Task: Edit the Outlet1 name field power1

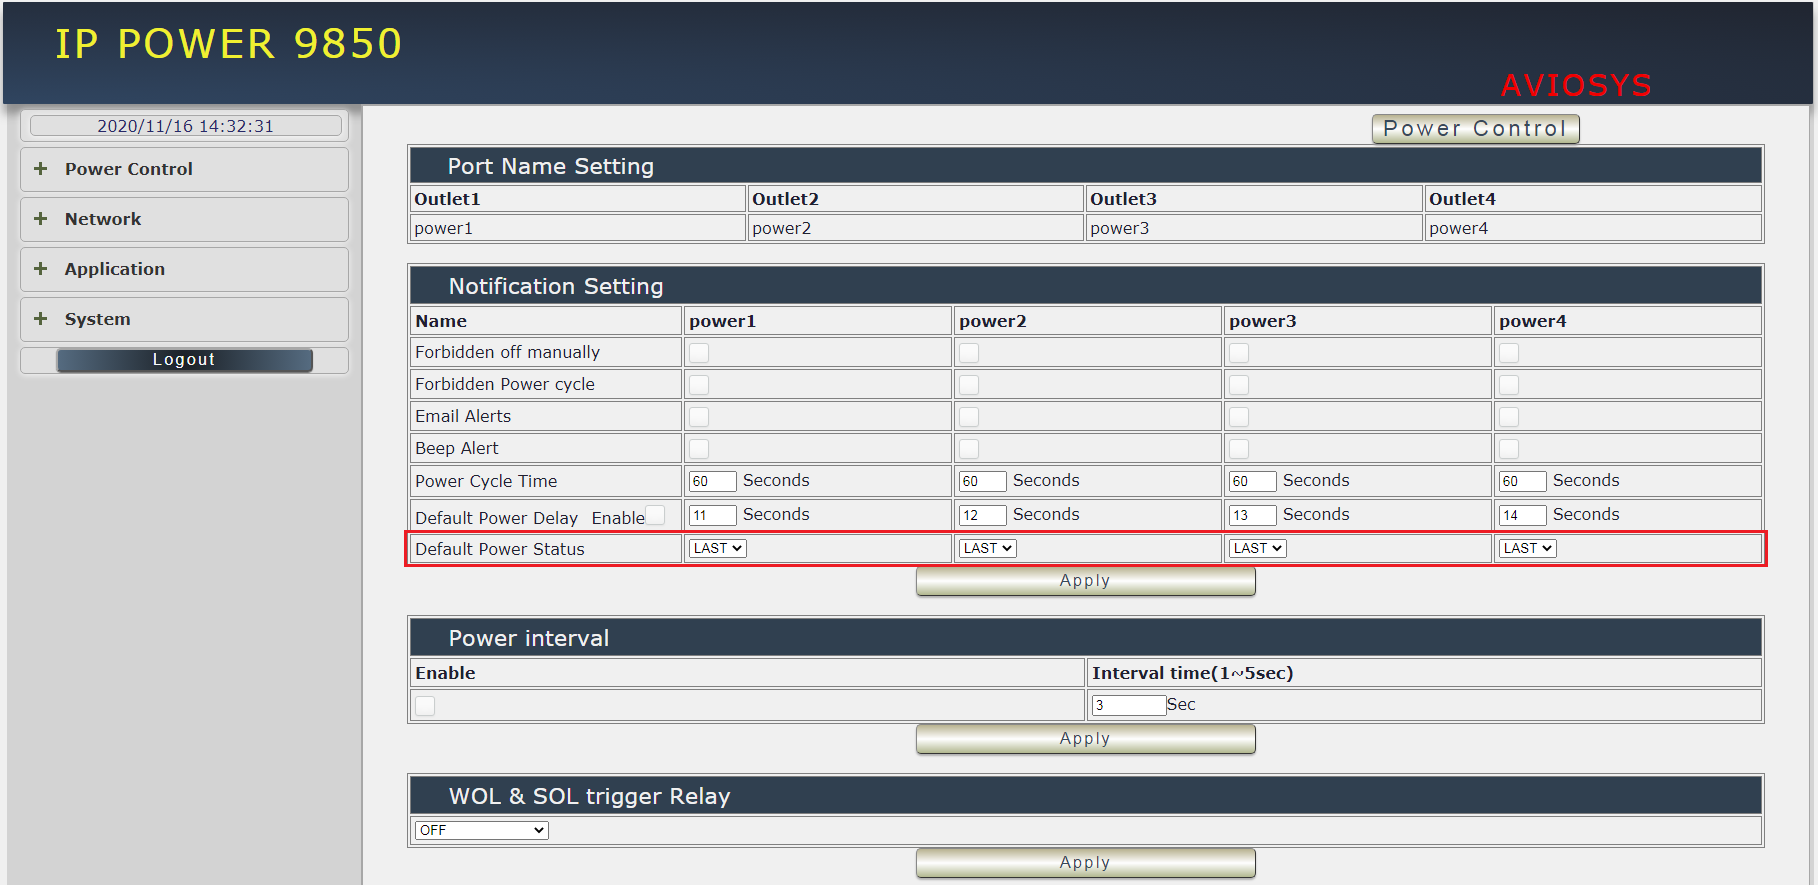Action: (578, 228)
